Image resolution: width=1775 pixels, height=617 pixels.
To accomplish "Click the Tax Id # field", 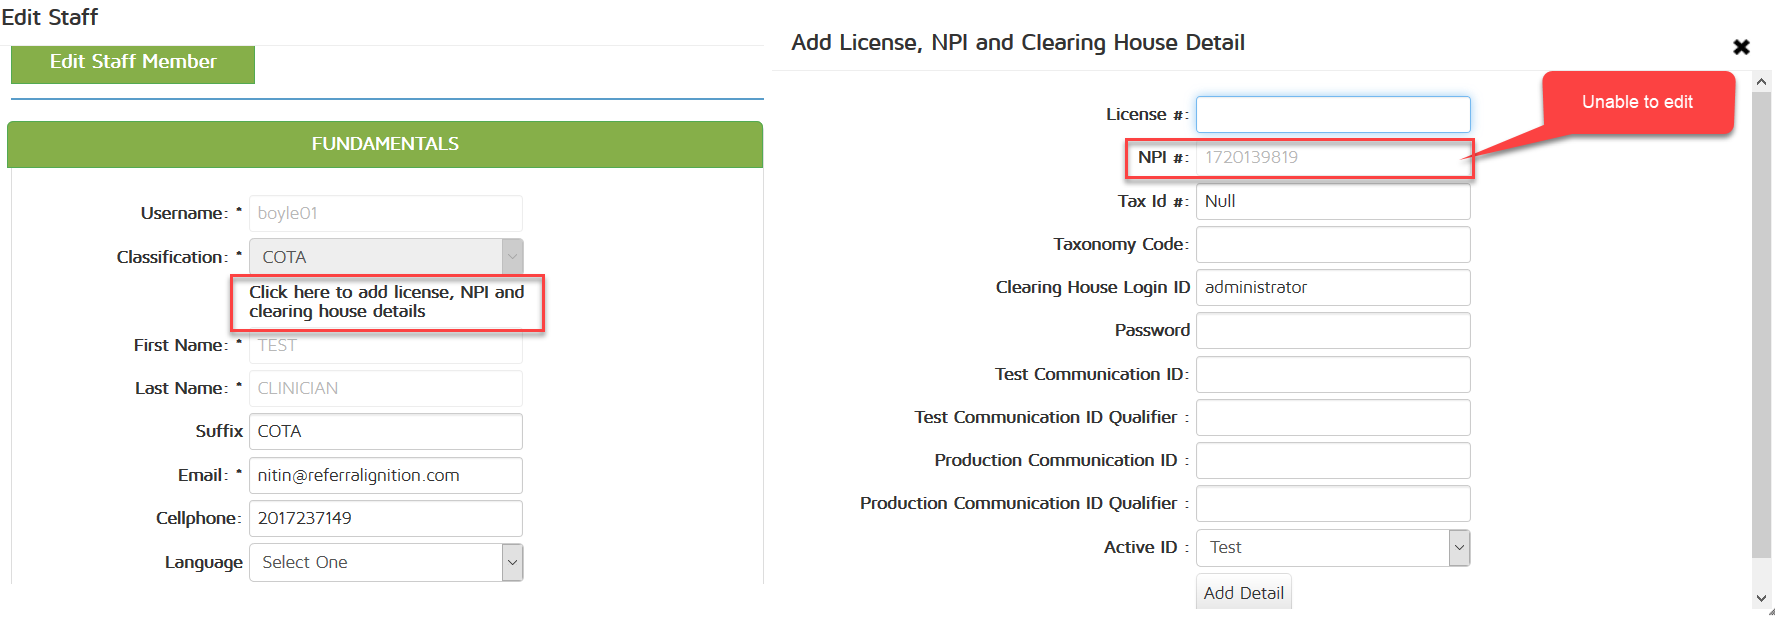I will (x=1333, y=201).
